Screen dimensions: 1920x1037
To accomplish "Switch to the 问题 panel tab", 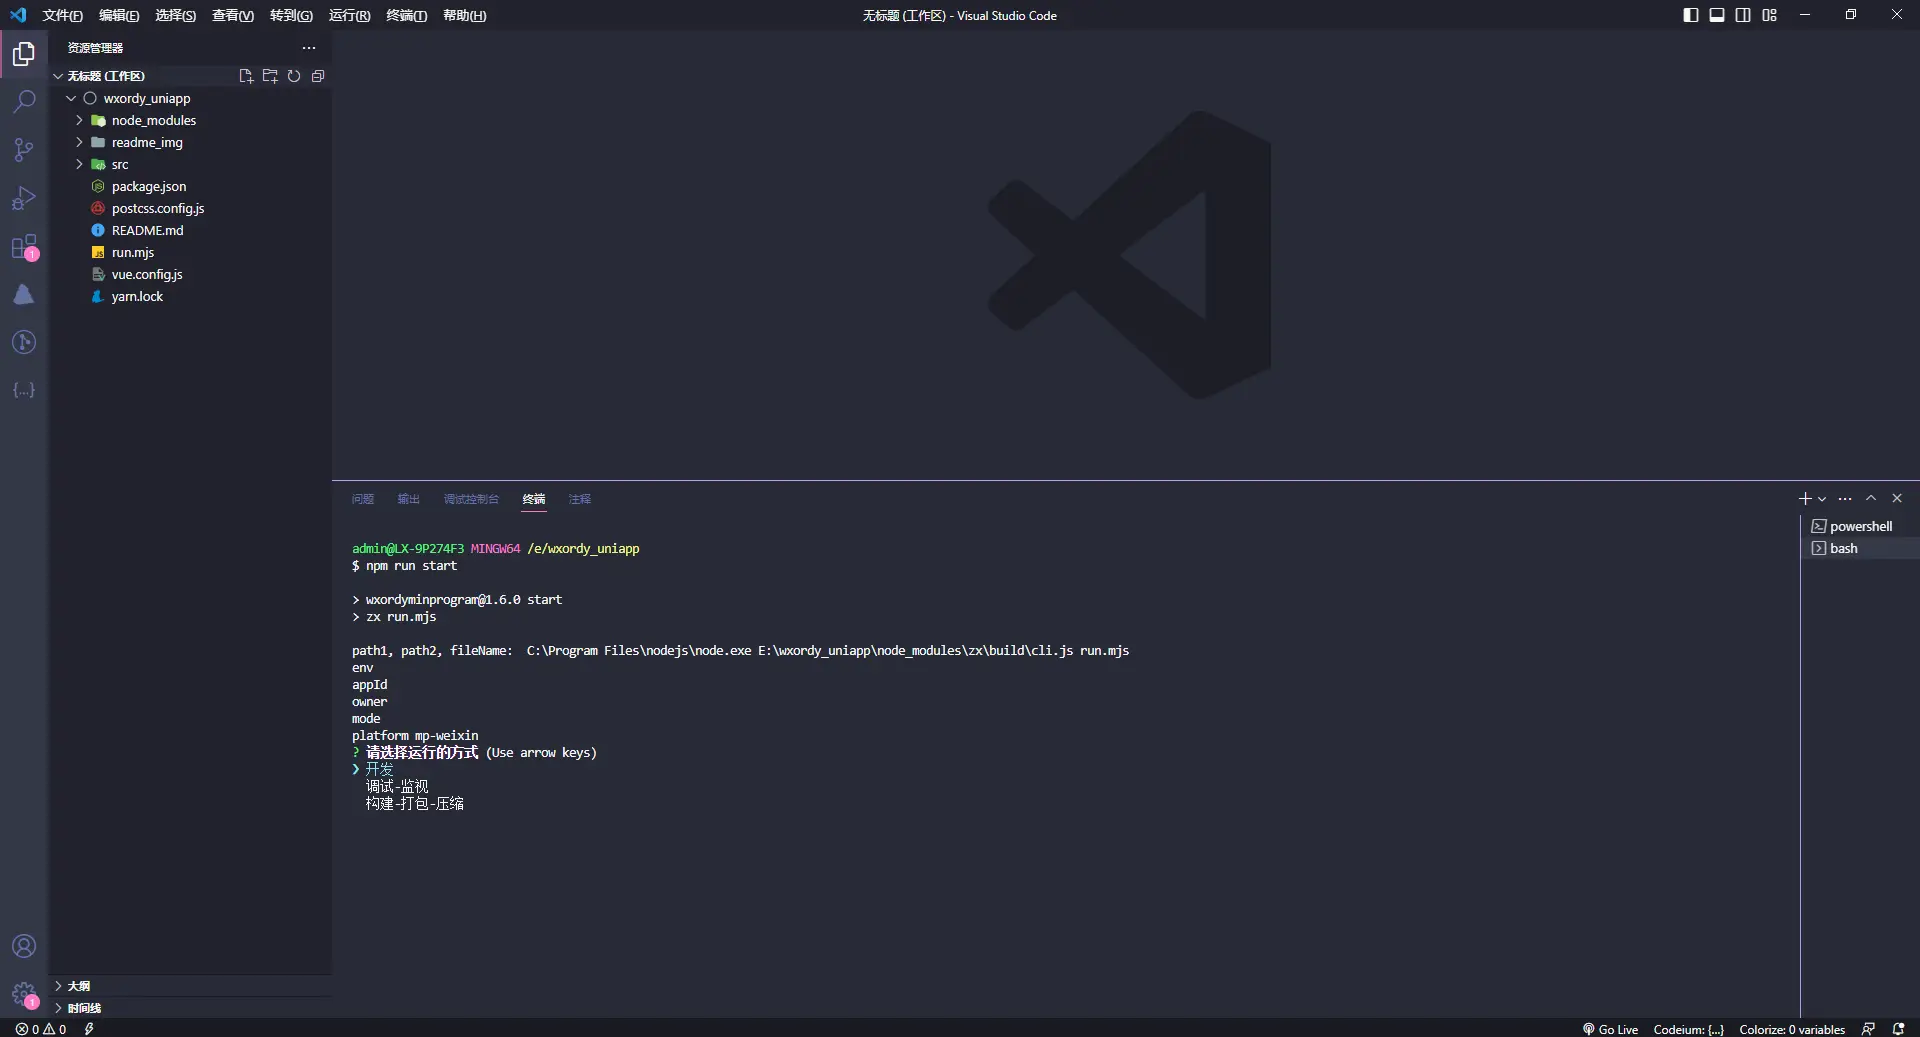I will click(363, 499).
